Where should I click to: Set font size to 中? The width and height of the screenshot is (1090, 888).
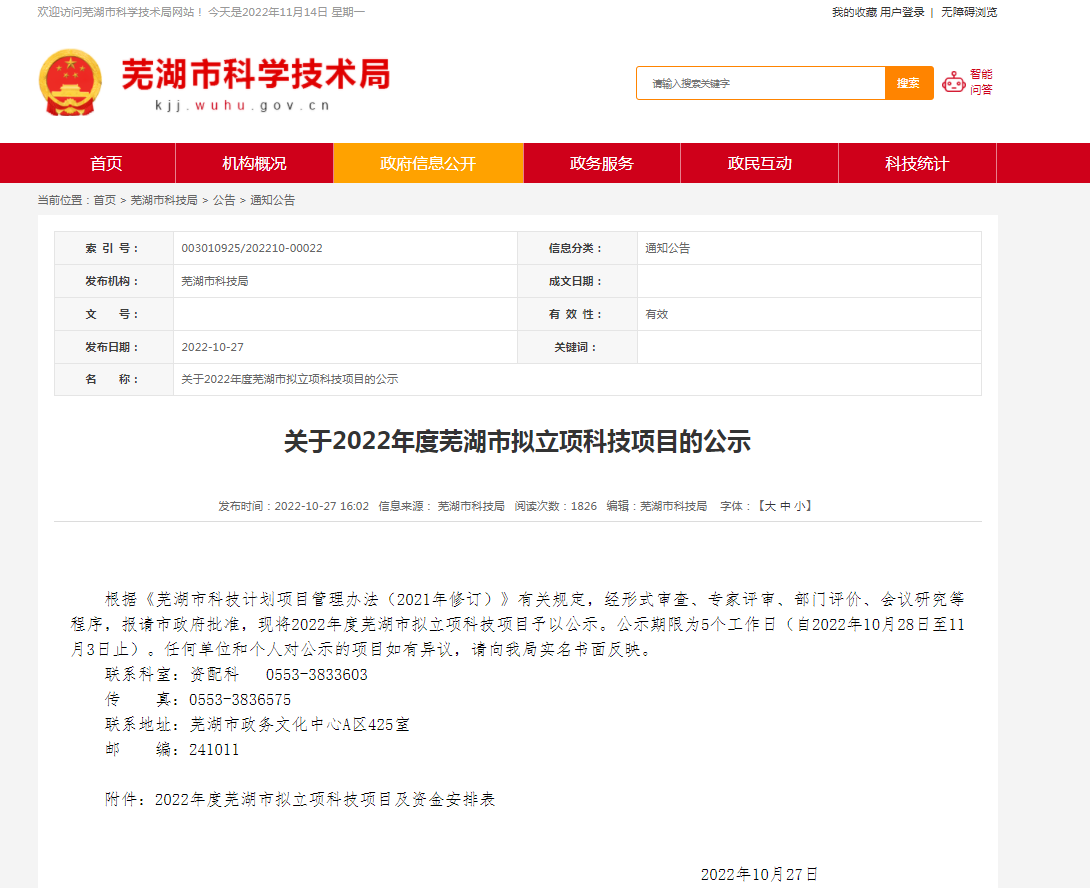pos(786,506)
